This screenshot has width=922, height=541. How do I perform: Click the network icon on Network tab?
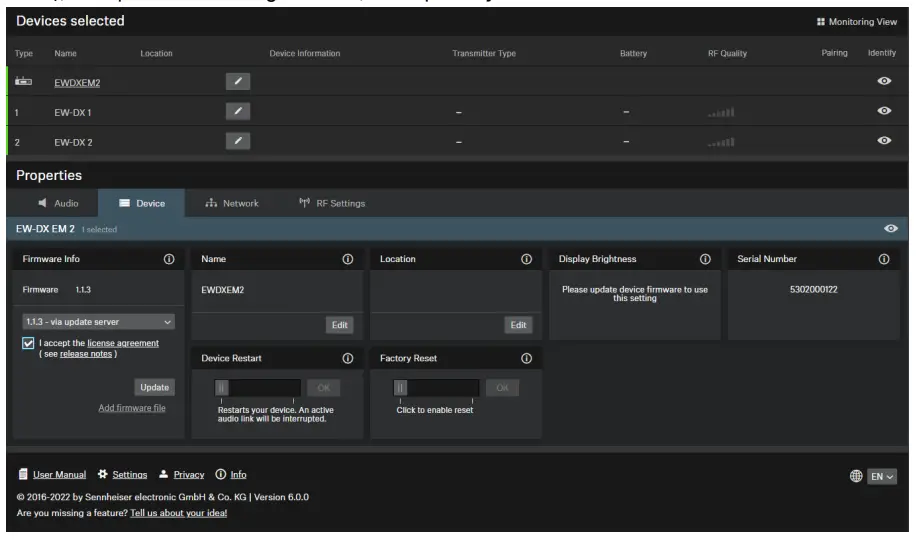coord(211,203)
